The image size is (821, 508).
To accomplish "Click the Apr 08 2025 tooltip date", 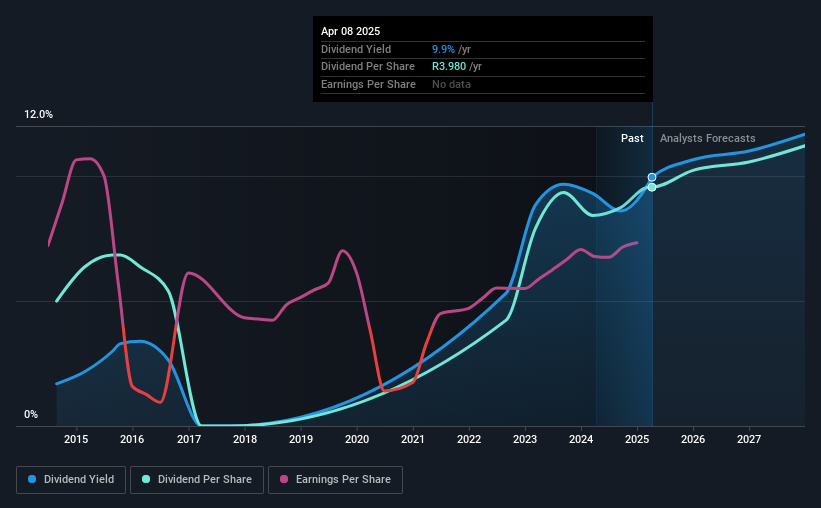I will point(350,31).
